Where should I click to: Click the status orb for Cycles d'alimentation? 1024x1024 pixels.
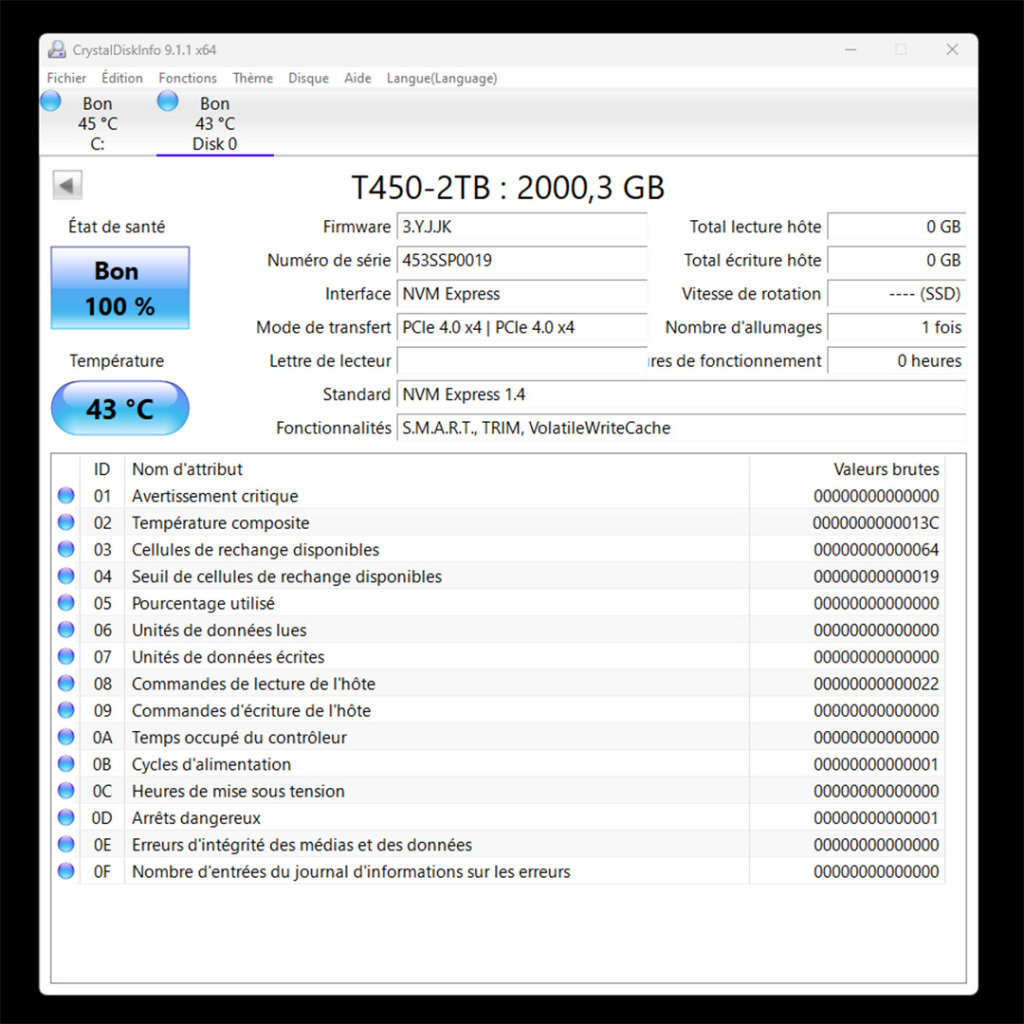[66, 763]
